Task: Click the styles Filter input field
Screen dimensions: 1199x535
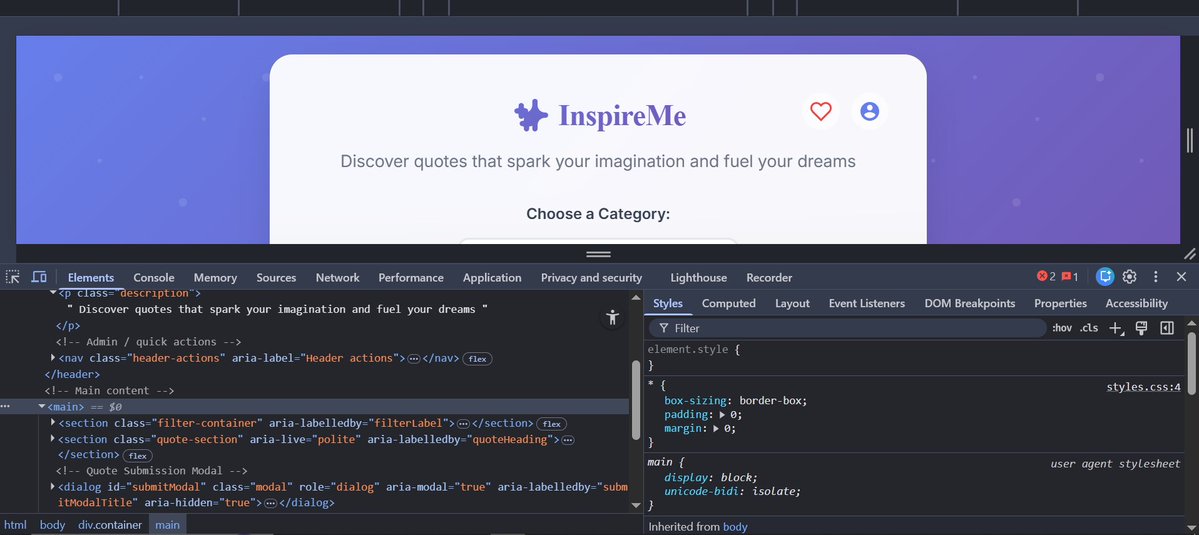Action: tap(847, 328)
